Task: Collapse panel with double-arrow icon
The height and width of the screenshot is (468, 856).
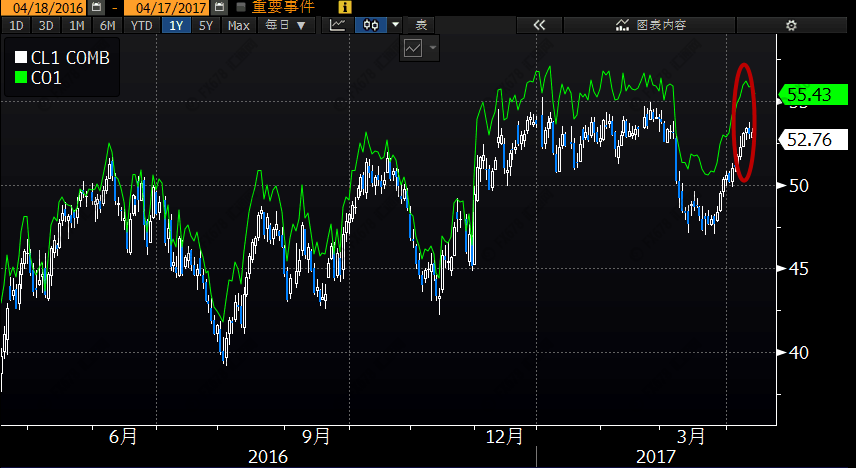Action: 539,25
